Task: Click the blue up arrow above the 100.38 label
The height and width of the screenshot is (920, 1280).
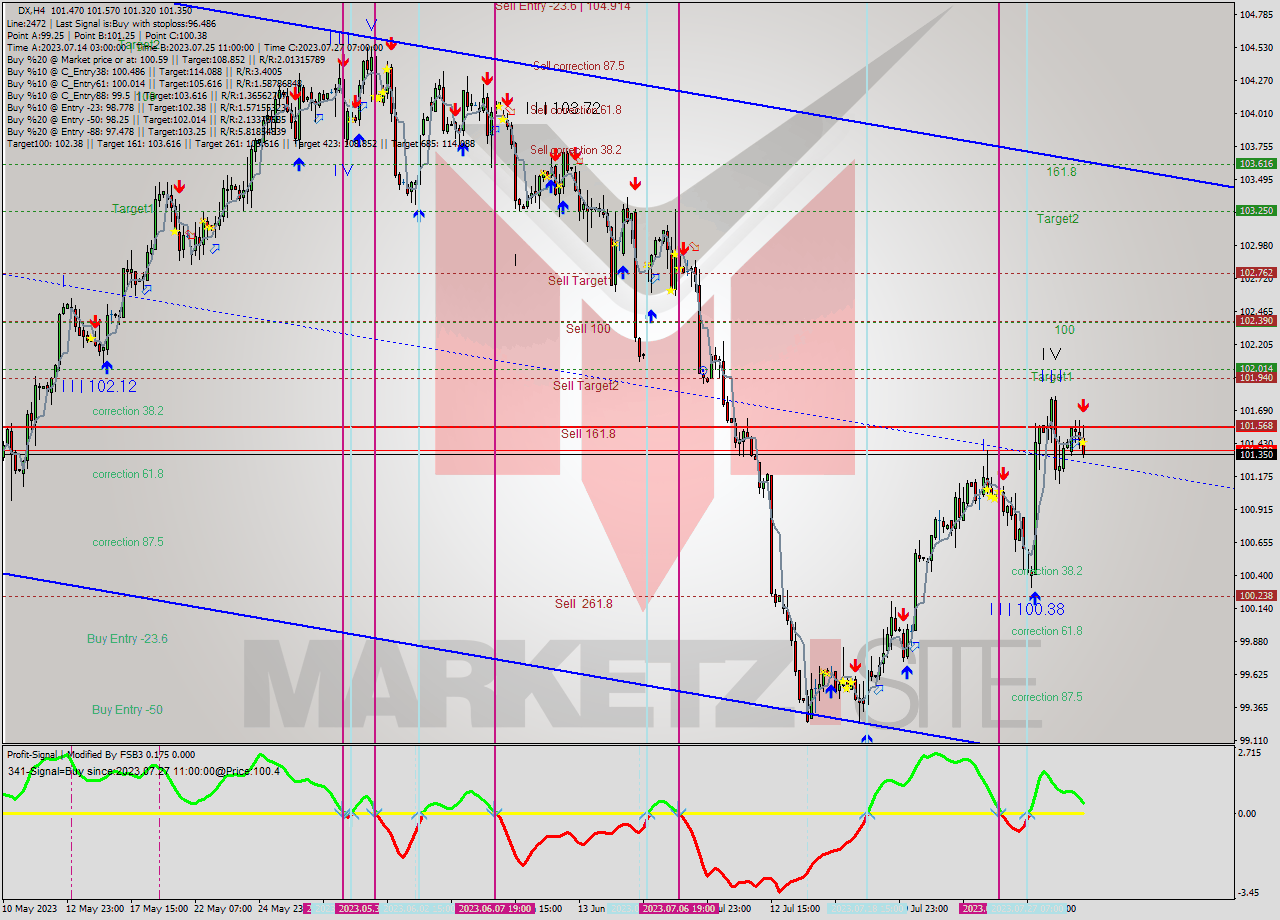Action: point(1034,598)
